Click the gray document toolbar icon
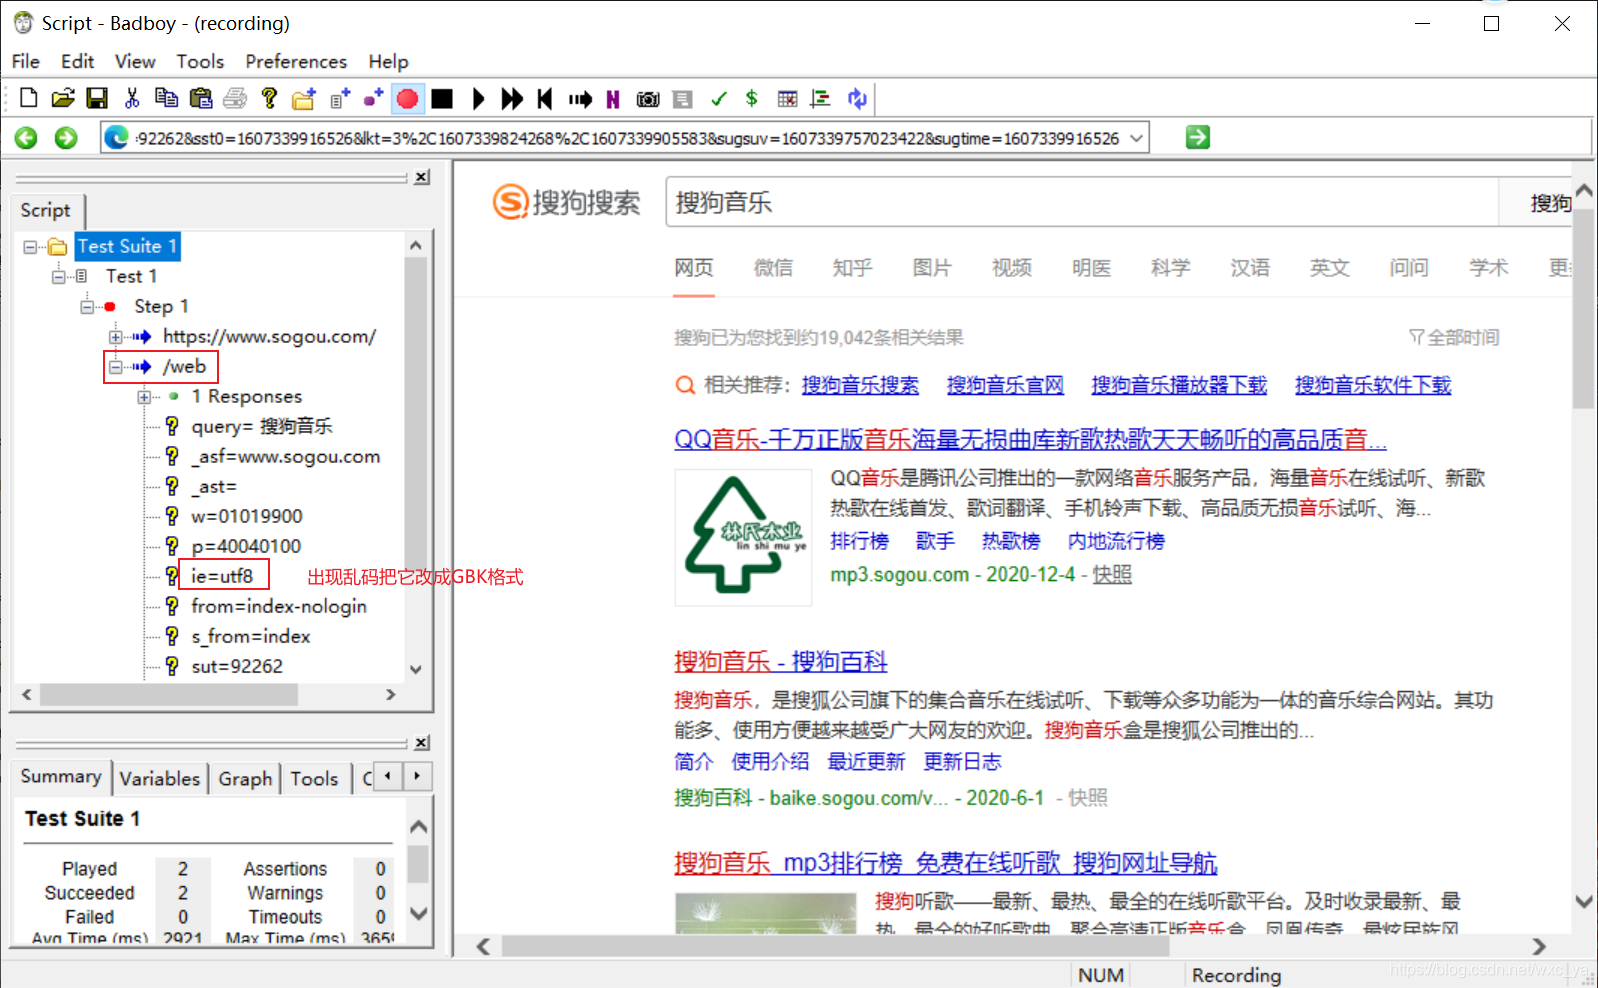Viewport: 1598px width, 988px height. pyautogui.click(x=683, y=98)
